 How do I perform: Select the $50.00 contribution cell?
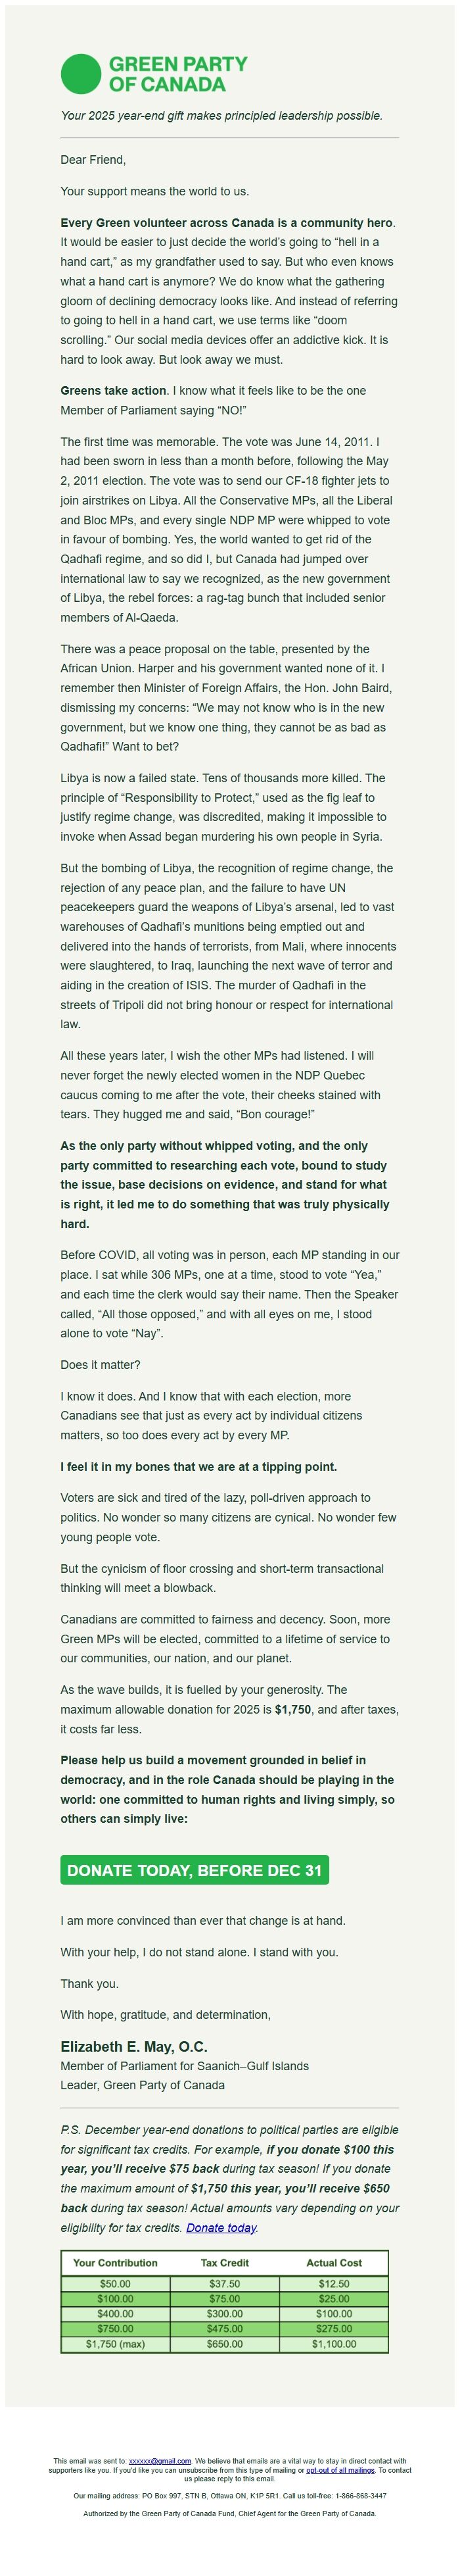pos(115,2284)
